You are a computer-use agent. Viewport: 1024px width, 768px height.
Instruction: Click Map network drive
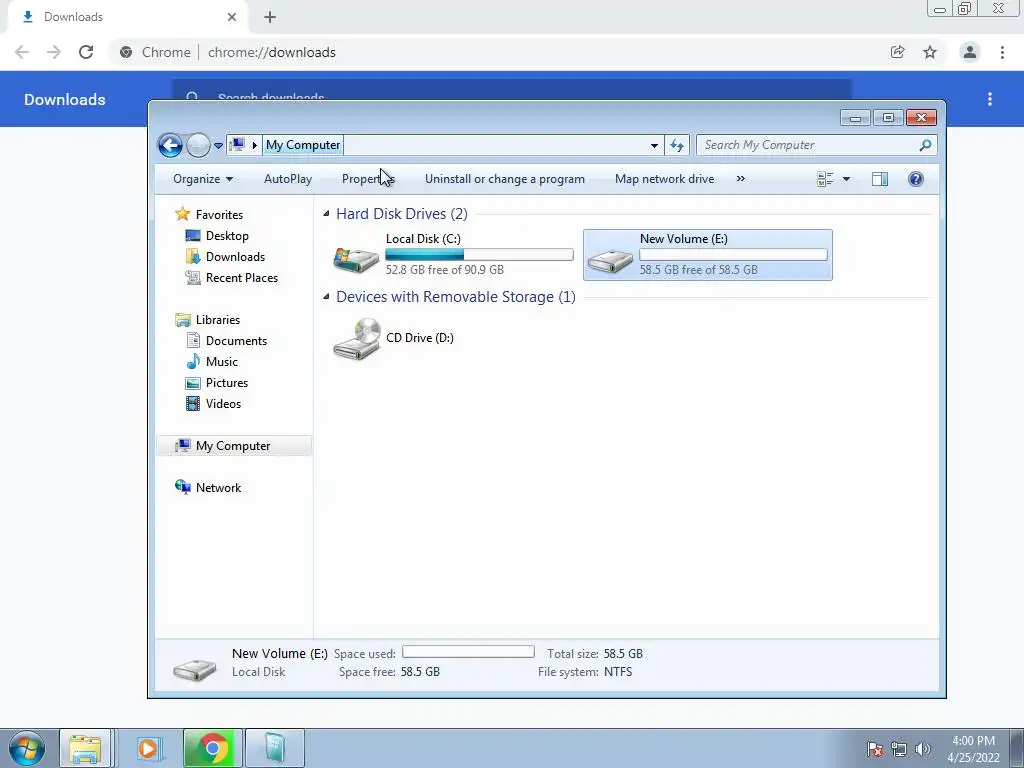664,179
